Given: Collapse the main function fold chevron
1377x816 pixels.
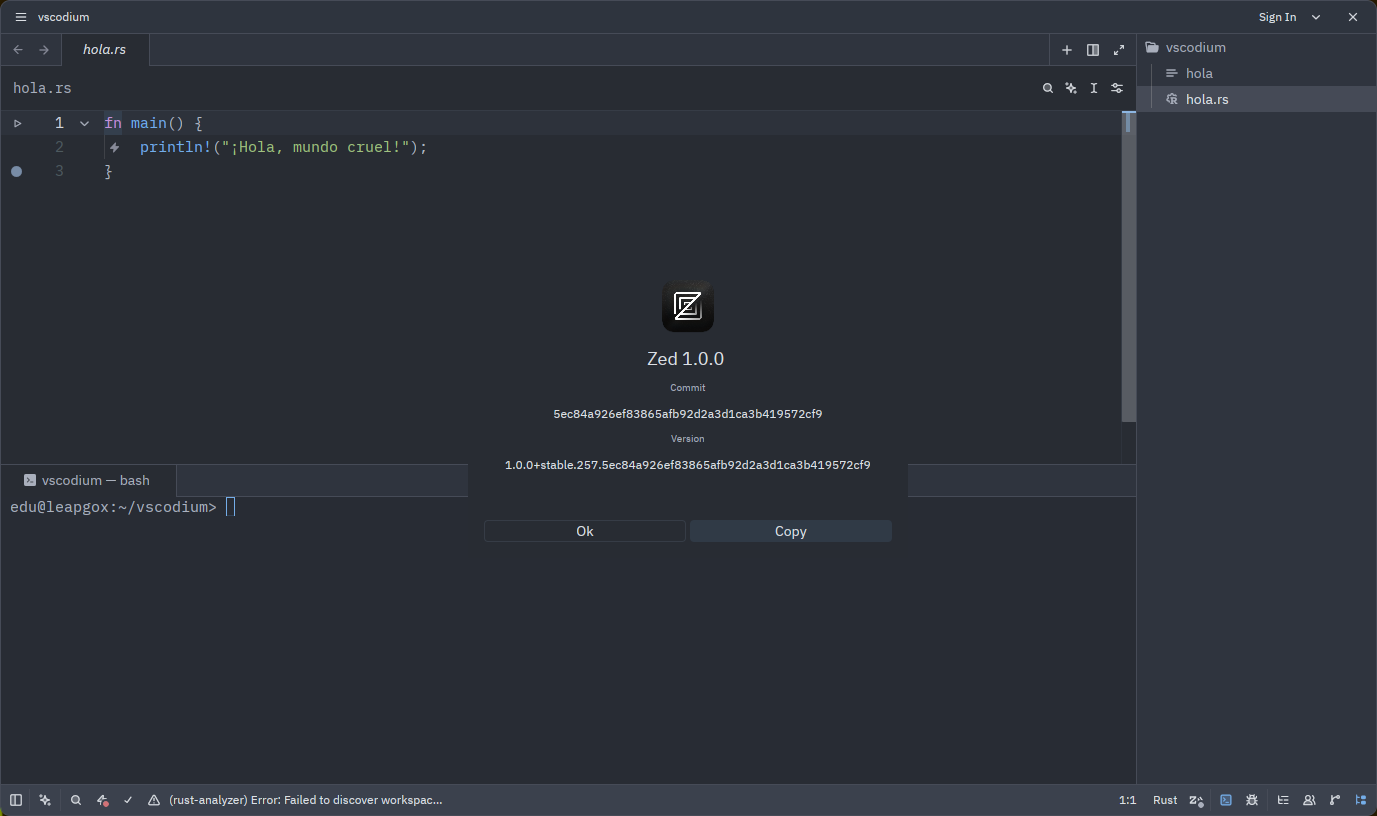Looking at the screenshot, I should pyautogui.click(x=84, y=123).
